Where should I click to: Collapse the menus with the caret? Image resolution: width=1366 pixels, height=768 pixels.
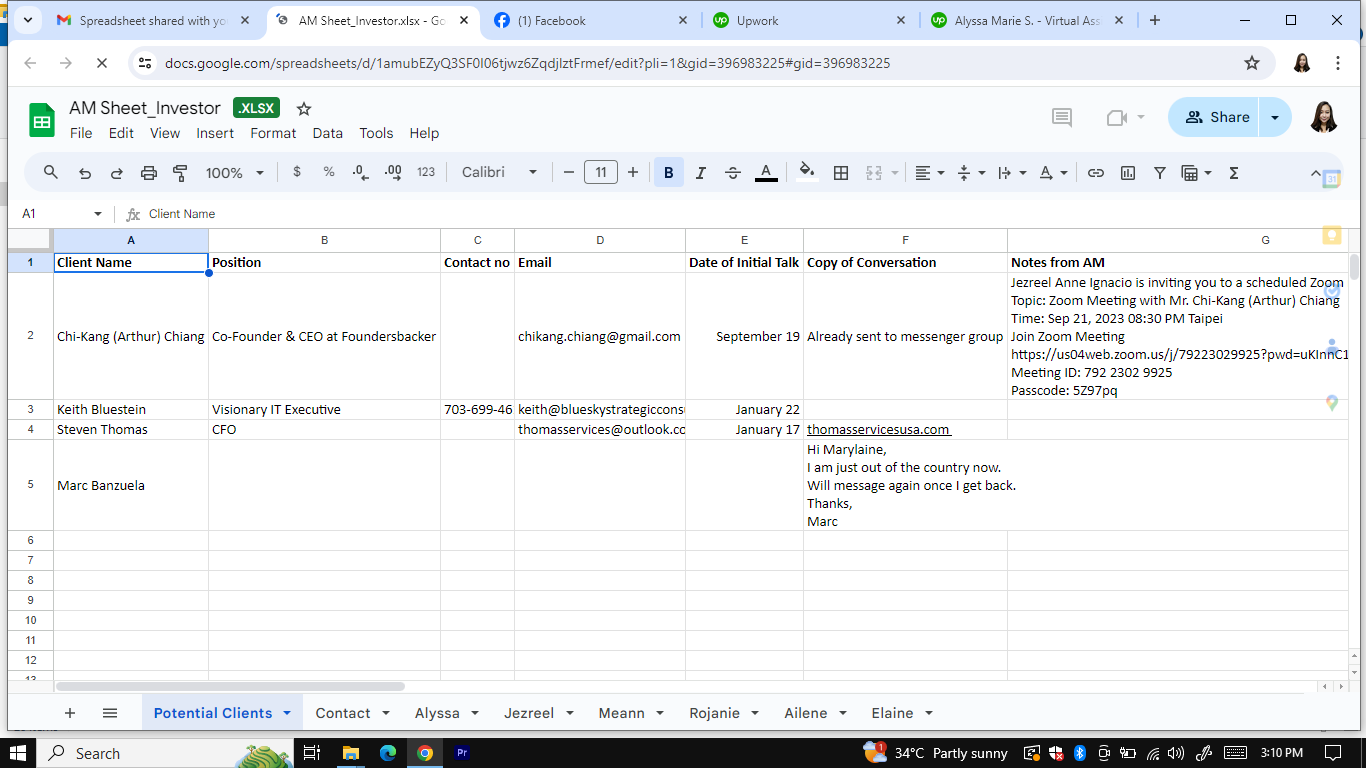point(1316,173)
